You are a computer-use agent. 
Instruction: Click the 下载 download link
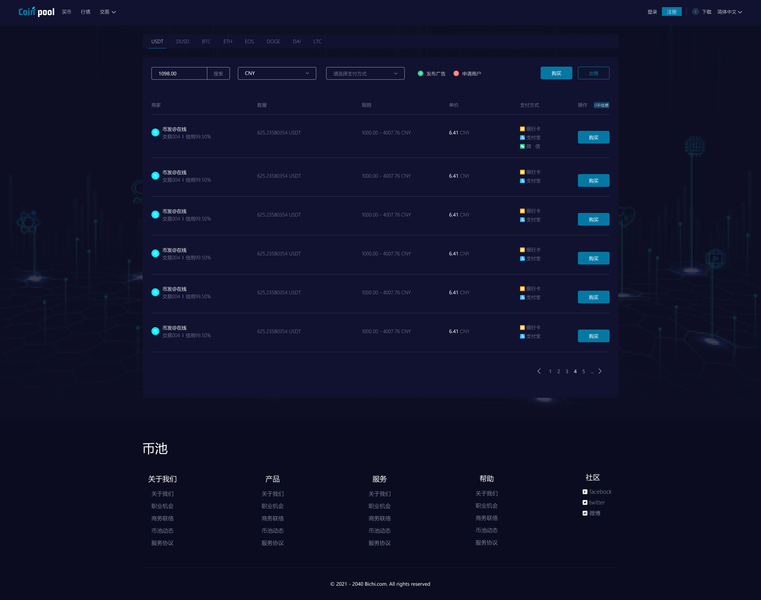coord(707,12)
